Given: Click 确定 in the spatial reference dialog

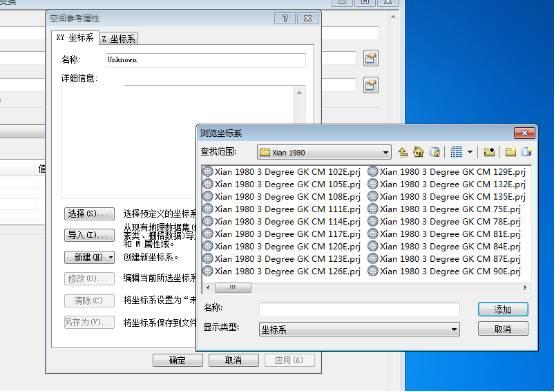Looking at the screenshot, I should coord(177,360).
